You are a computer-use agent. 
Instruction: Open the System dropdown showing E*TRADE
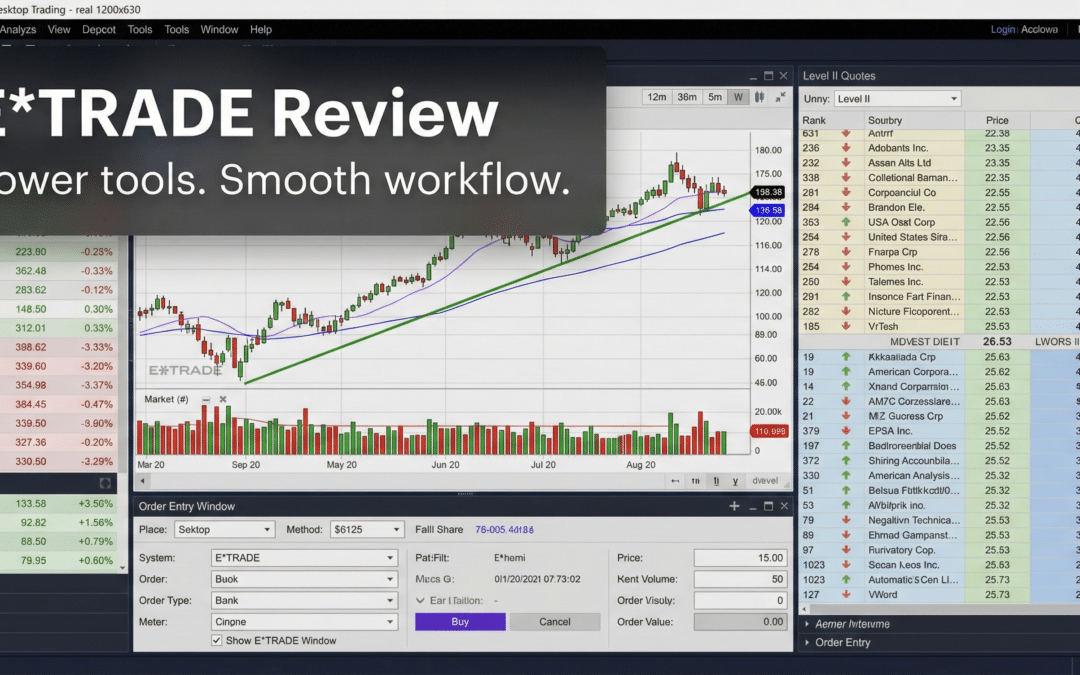[304, 557]
